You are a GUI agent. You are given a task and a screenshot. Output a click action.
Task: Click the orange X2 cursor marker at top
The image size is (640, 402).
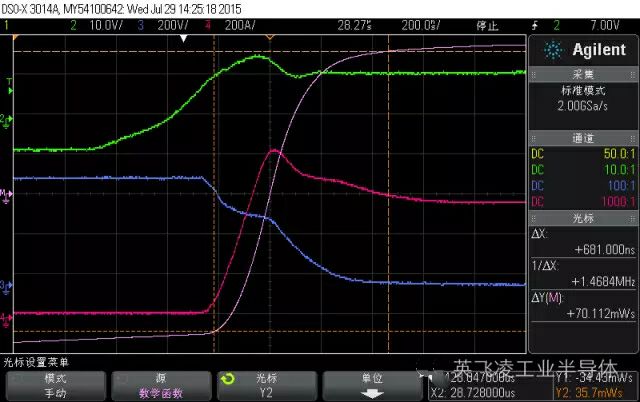pos(268,38)
